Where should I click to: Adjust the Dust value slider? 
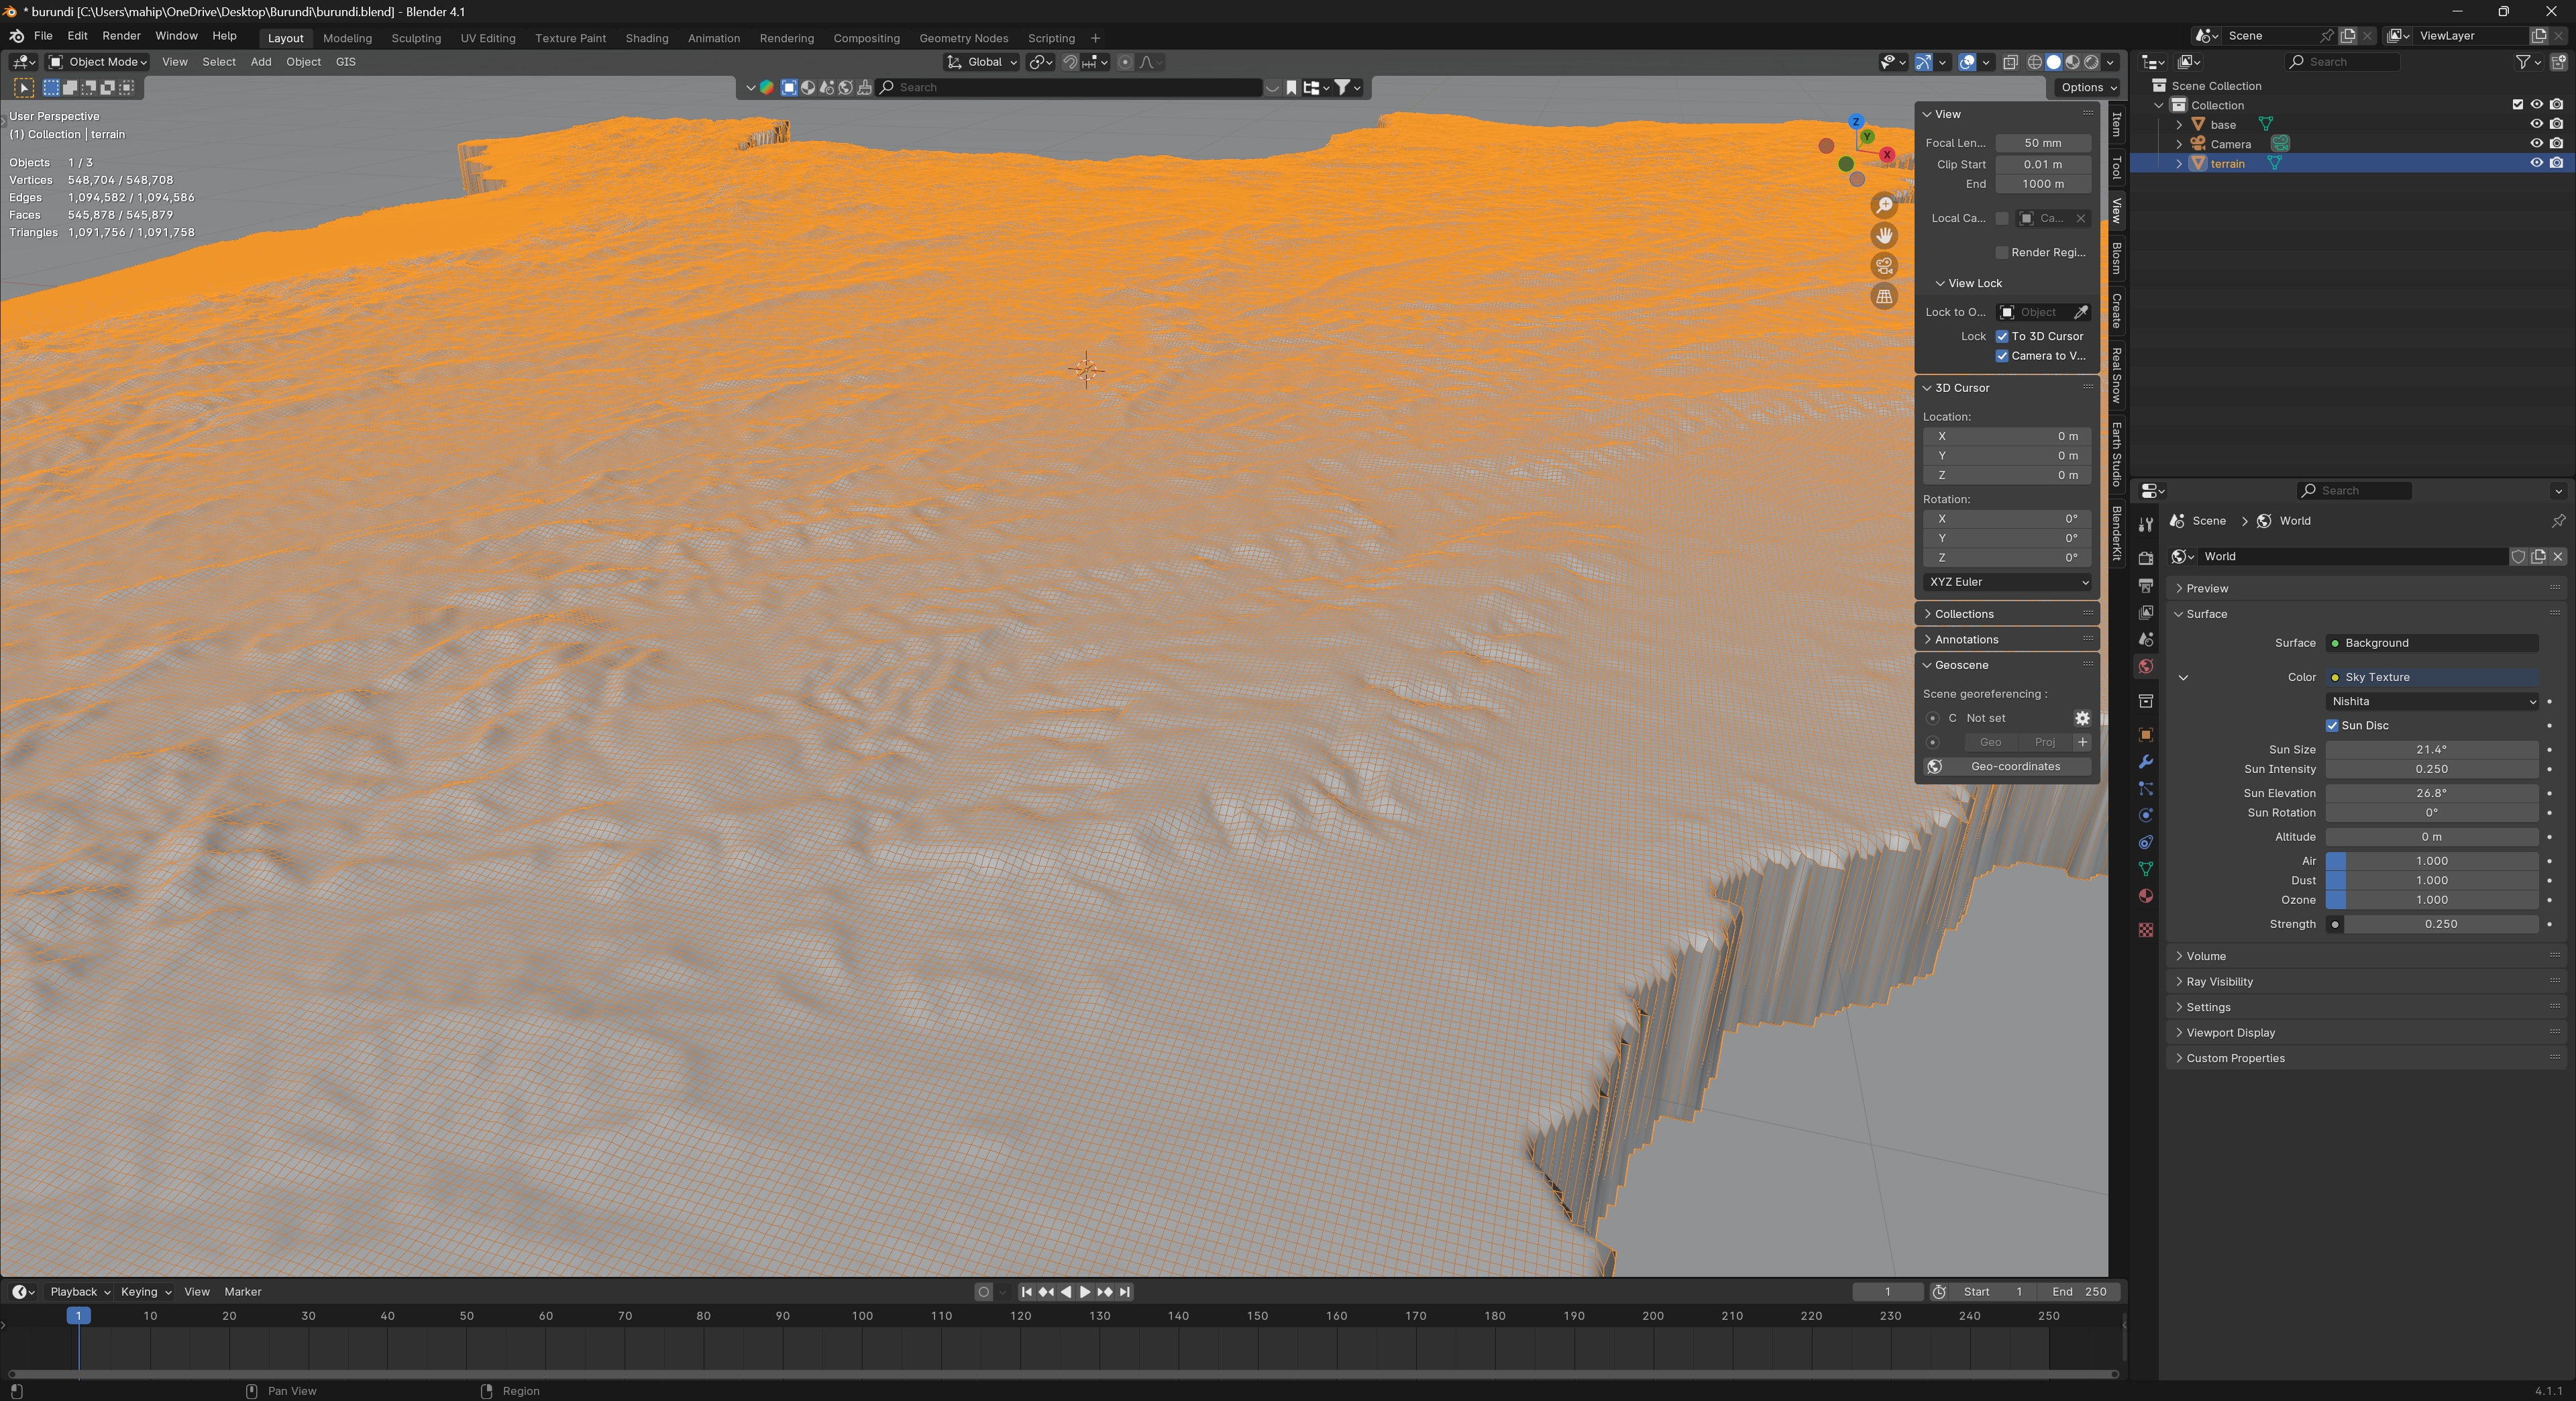tap(2431, 880)
